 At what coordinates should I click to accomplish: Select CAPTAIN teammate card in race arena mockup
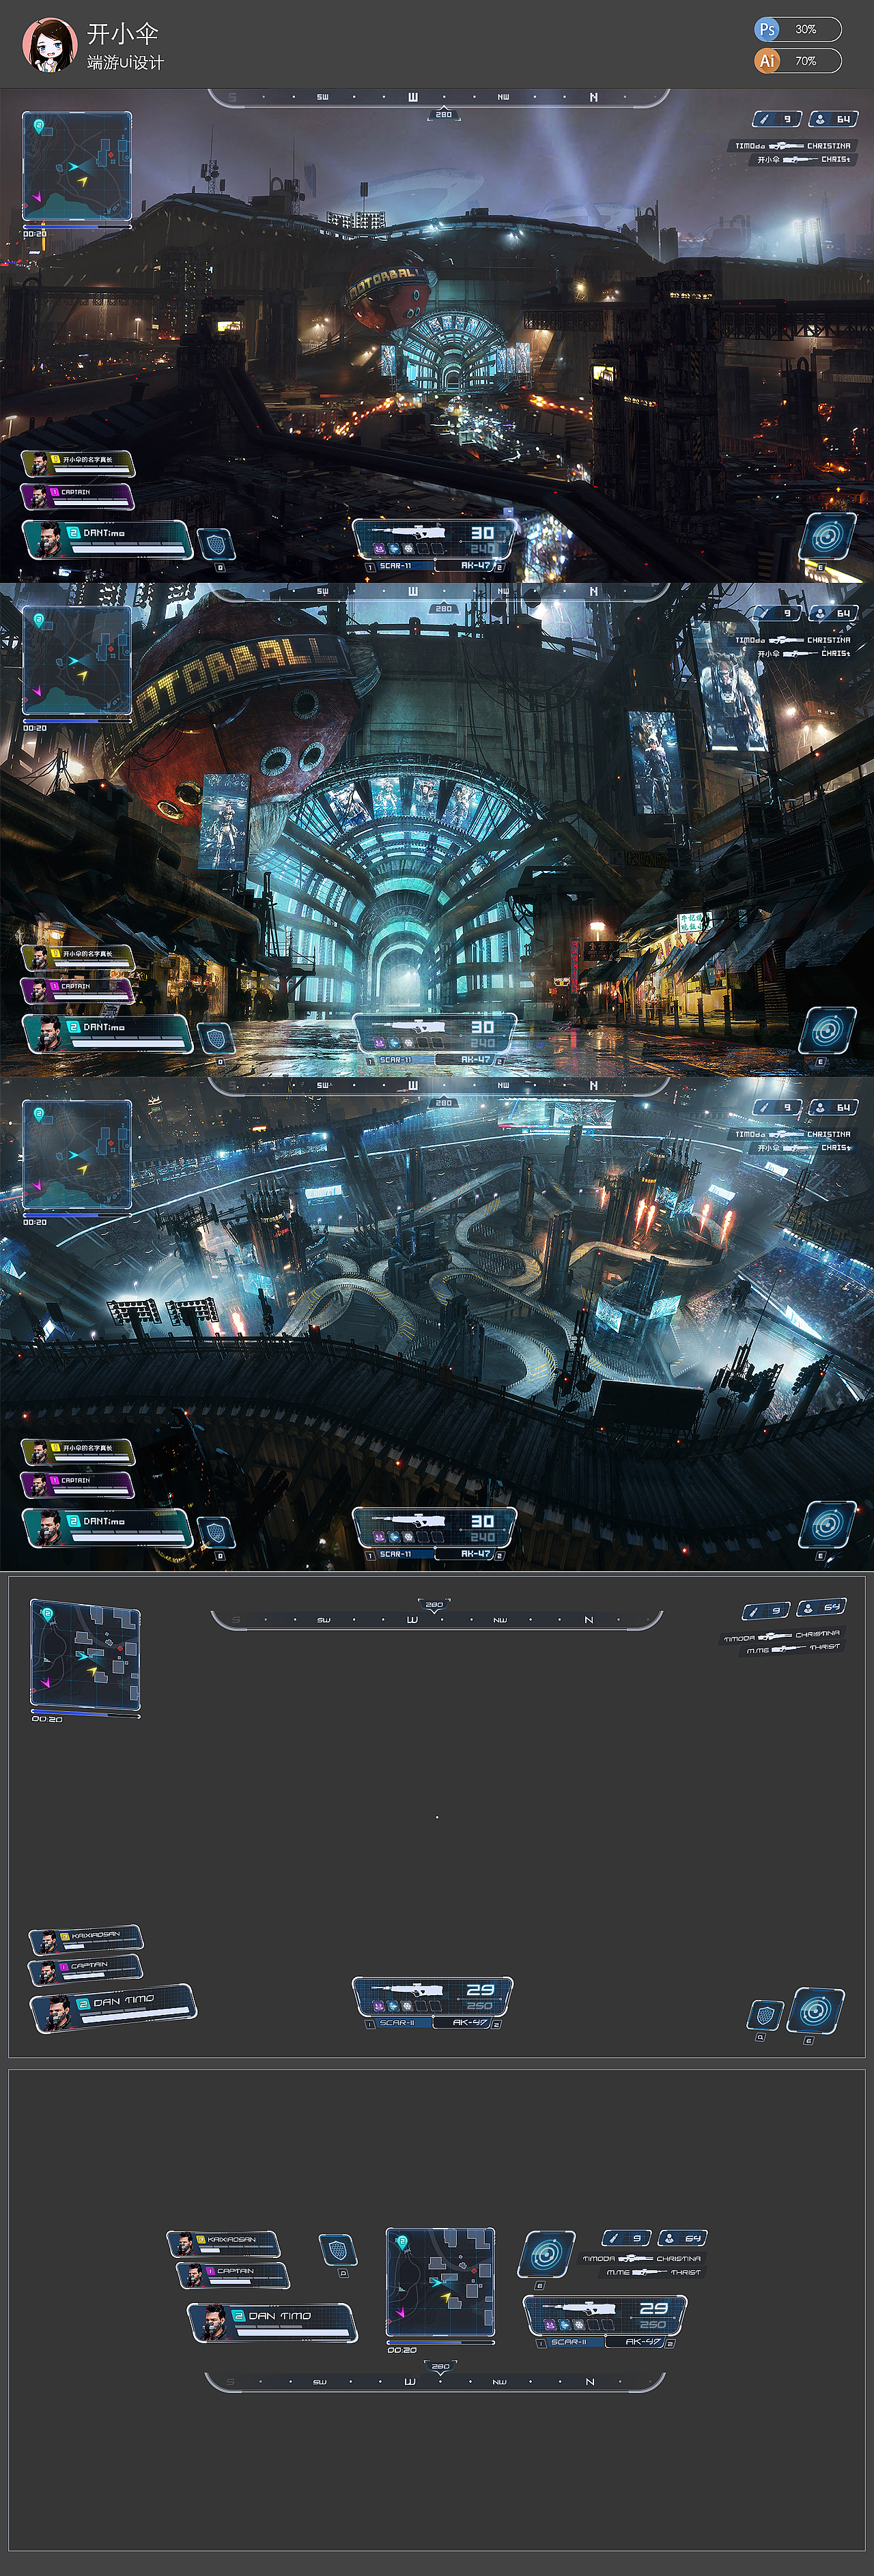(x=77, y=1484)
